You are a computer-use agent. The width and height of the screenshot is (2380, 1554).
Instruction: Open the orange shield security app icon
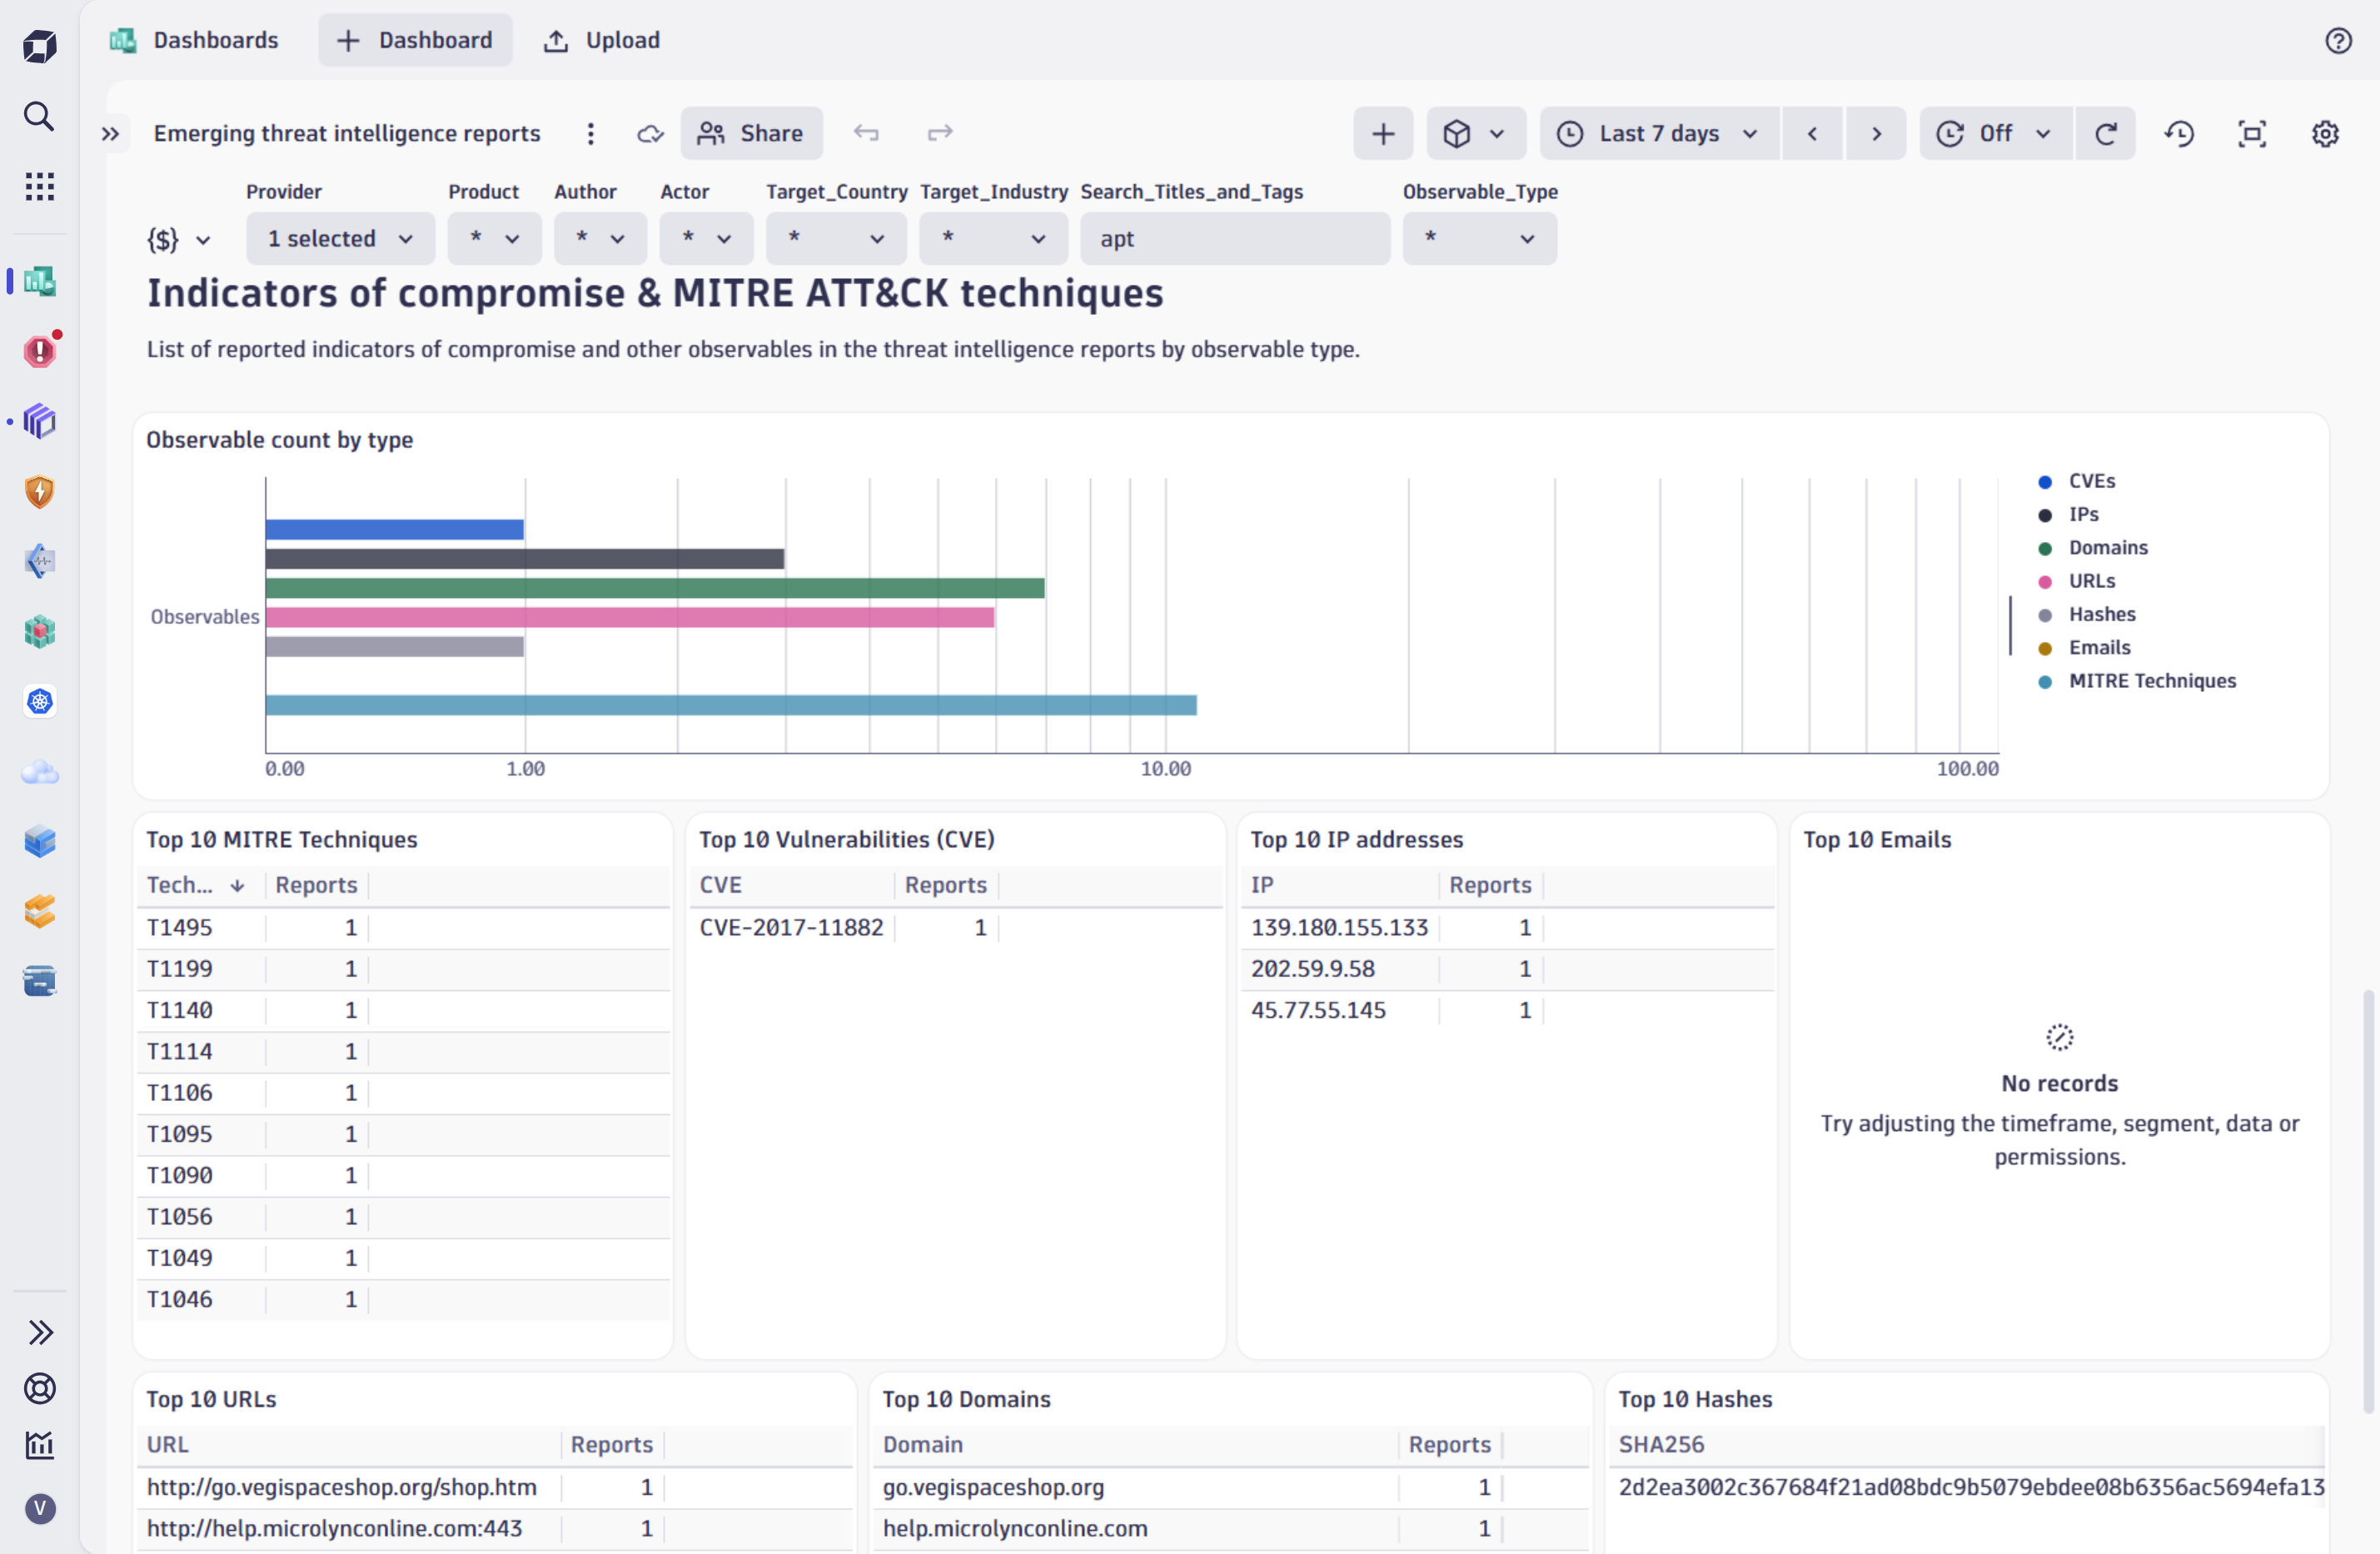coord(40,491)
